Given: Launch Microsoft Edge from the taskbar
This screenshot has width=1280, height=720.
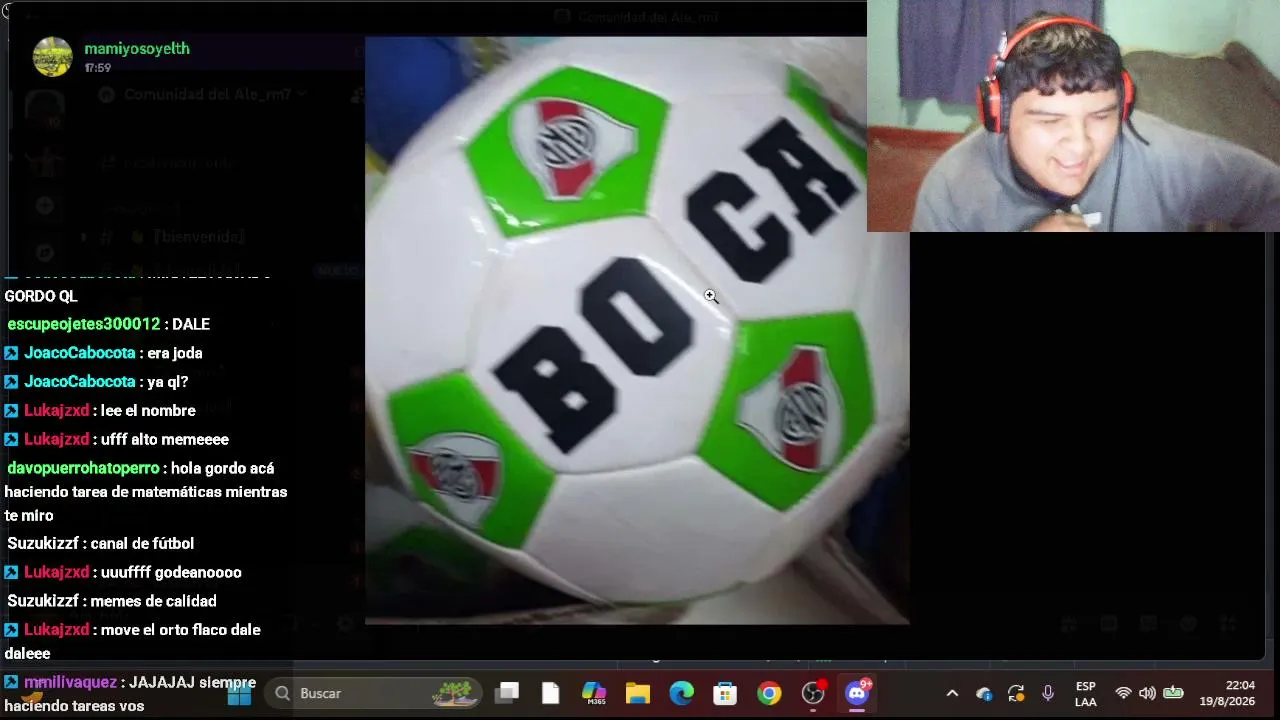Looking at the screenshot, I should [x=682, y=693].
